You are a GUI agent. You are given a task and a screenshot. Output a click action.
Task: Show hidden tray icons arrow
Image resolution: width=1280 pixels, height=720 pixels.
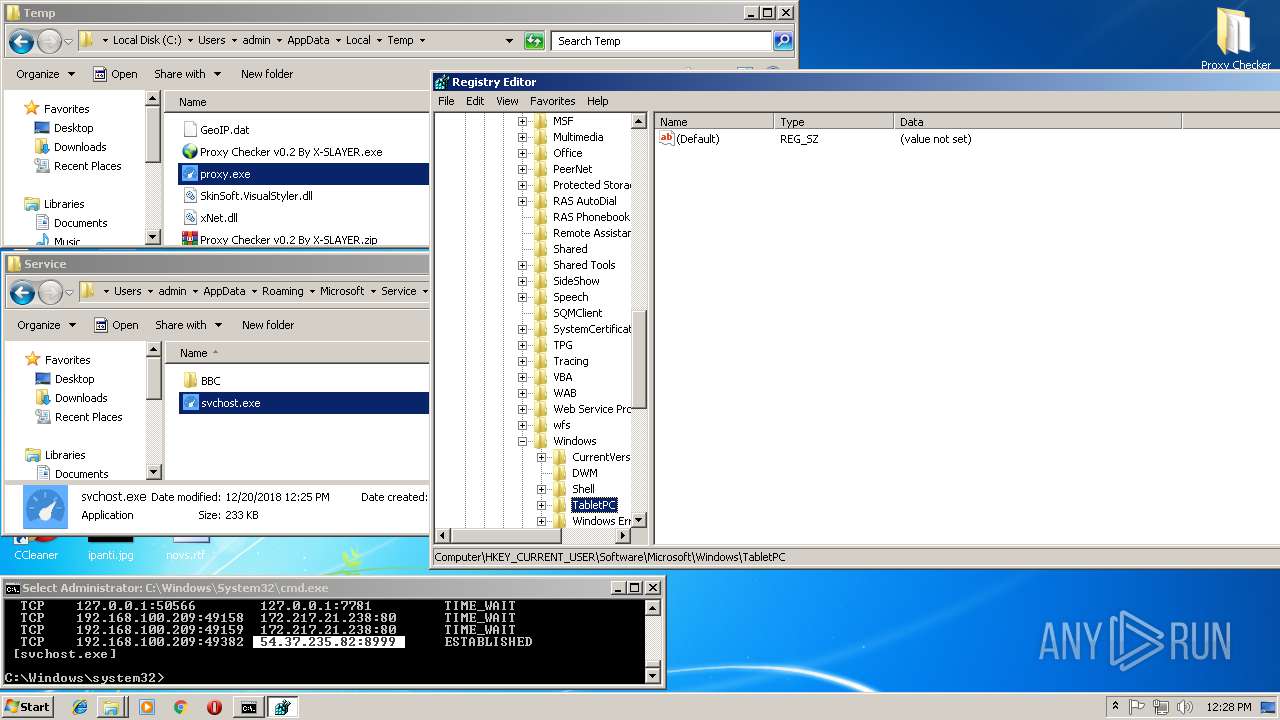pyautogui.click(x=1115, y=707)
